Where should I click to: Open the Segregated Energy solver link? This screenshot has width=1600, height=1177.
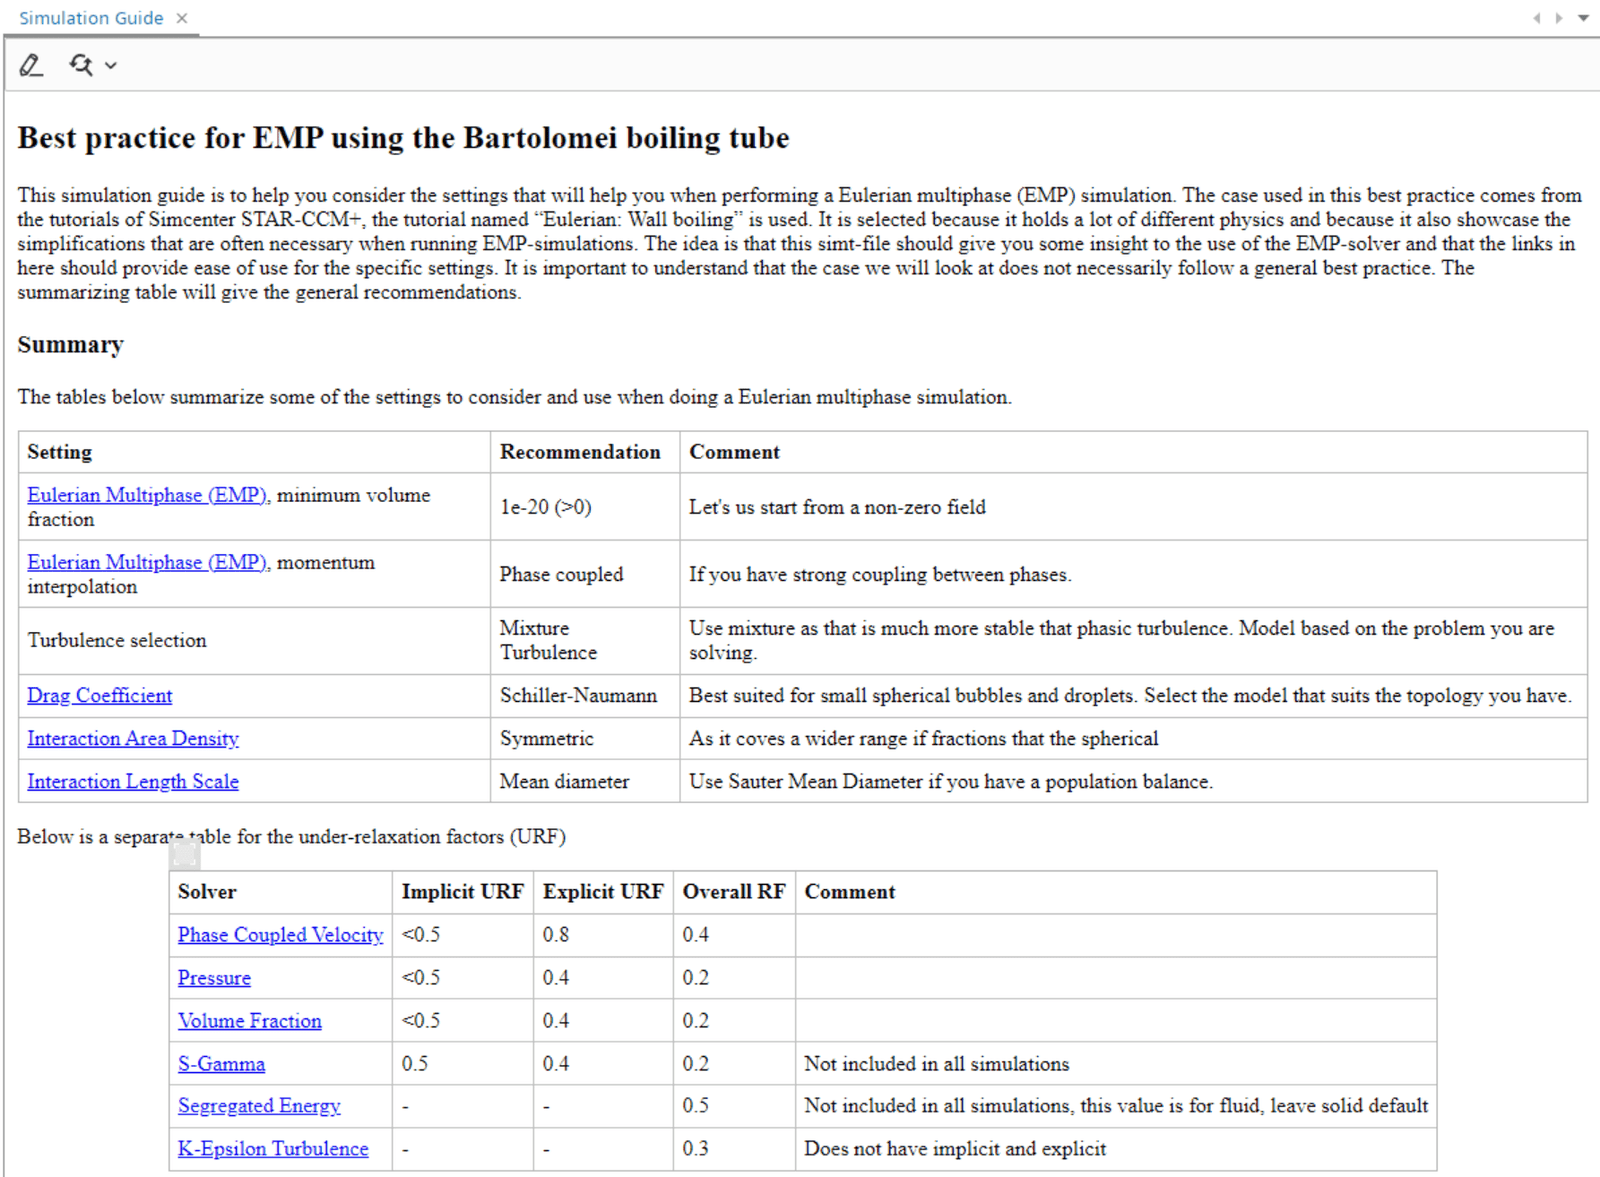tap(259, 1105)
